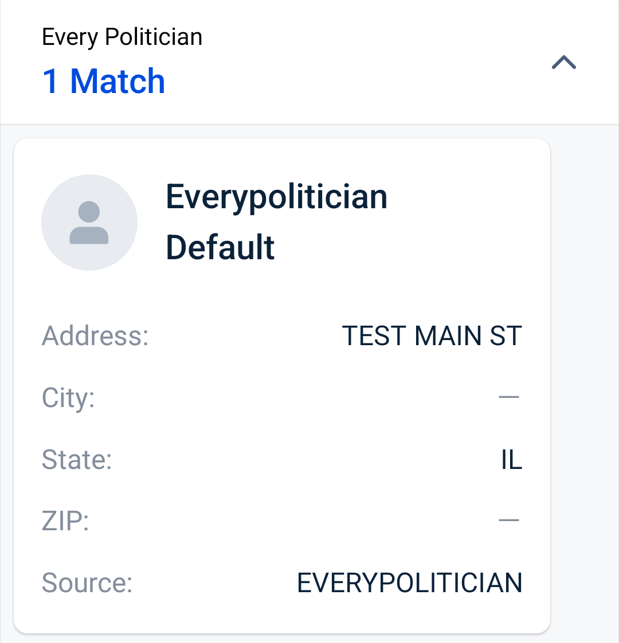This screenshot has width=619, height=643.
Task: Select the TEST MAIN ST address value
Action: tap(432, 336)
